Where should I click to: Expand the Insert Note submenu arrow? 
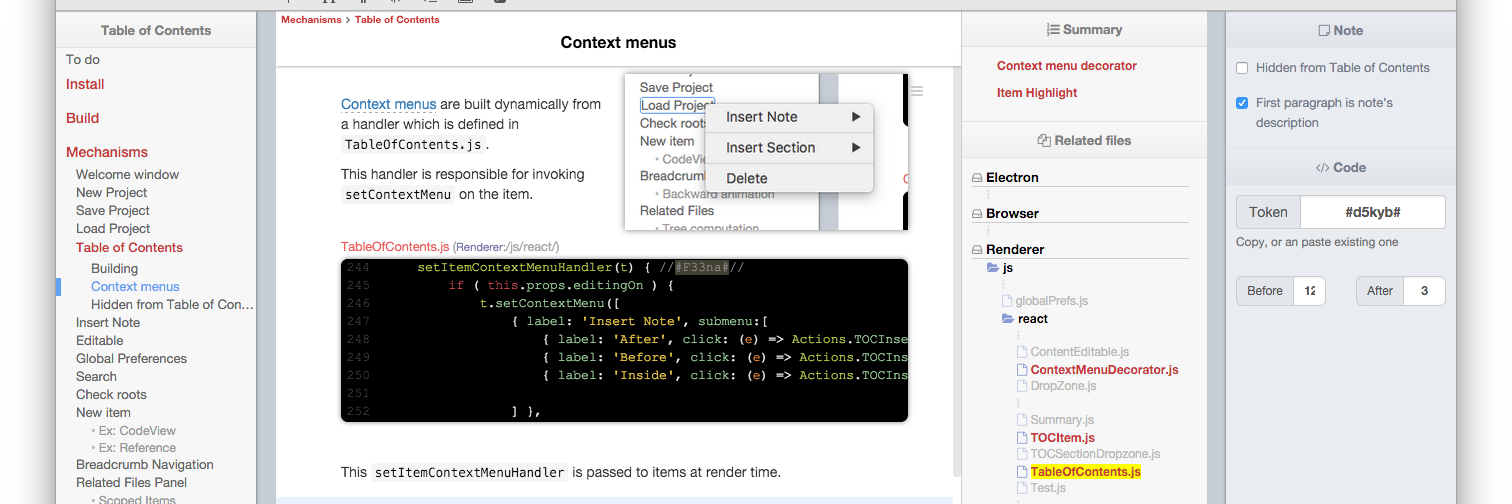coord(856,117)
